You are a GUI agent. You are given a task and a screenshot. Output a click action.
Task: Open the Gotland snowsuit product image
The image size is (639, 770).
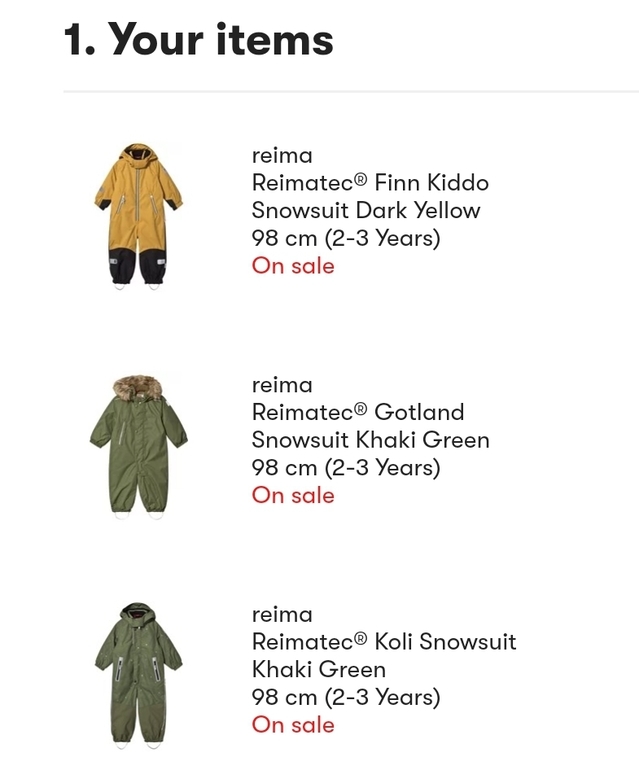[x=138, y=445]
